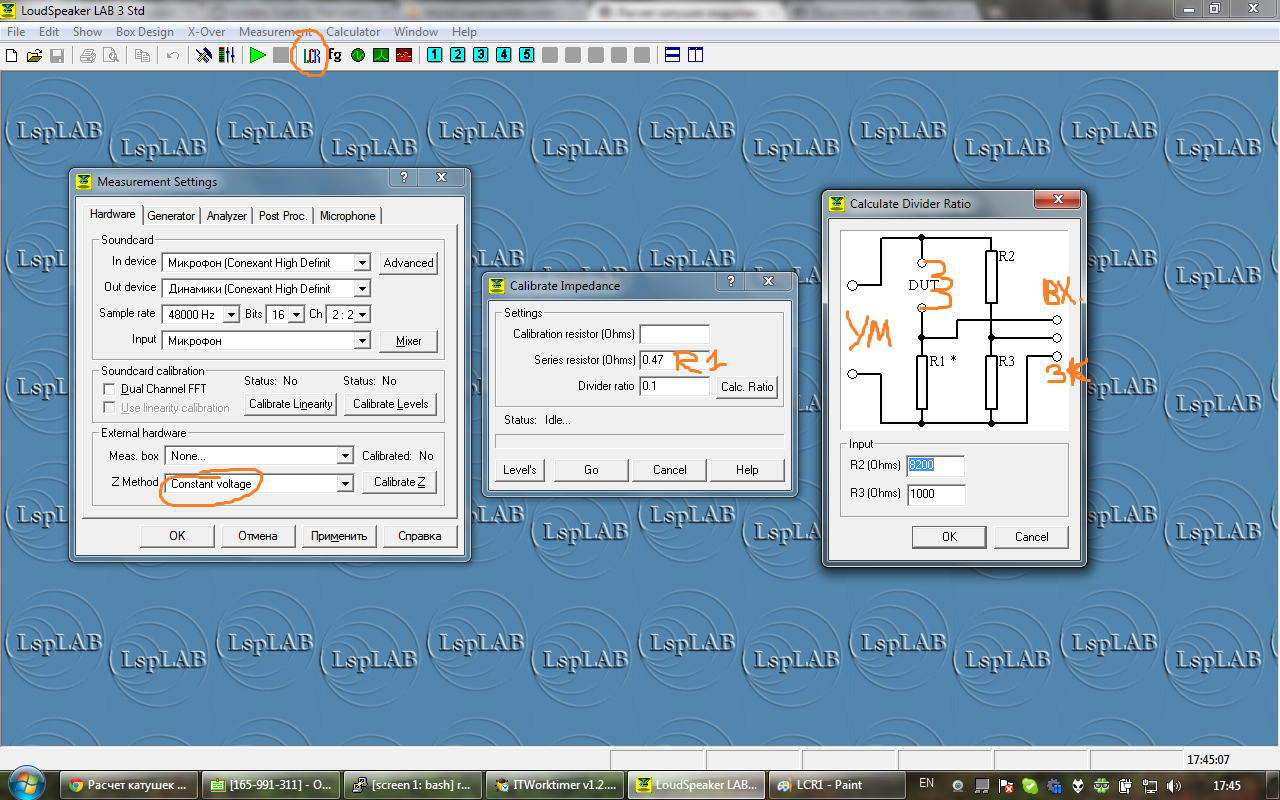This screenshot has width=1280, height=800.
Task: Tile windows vertically icon
Action: (x=695, y=55)
